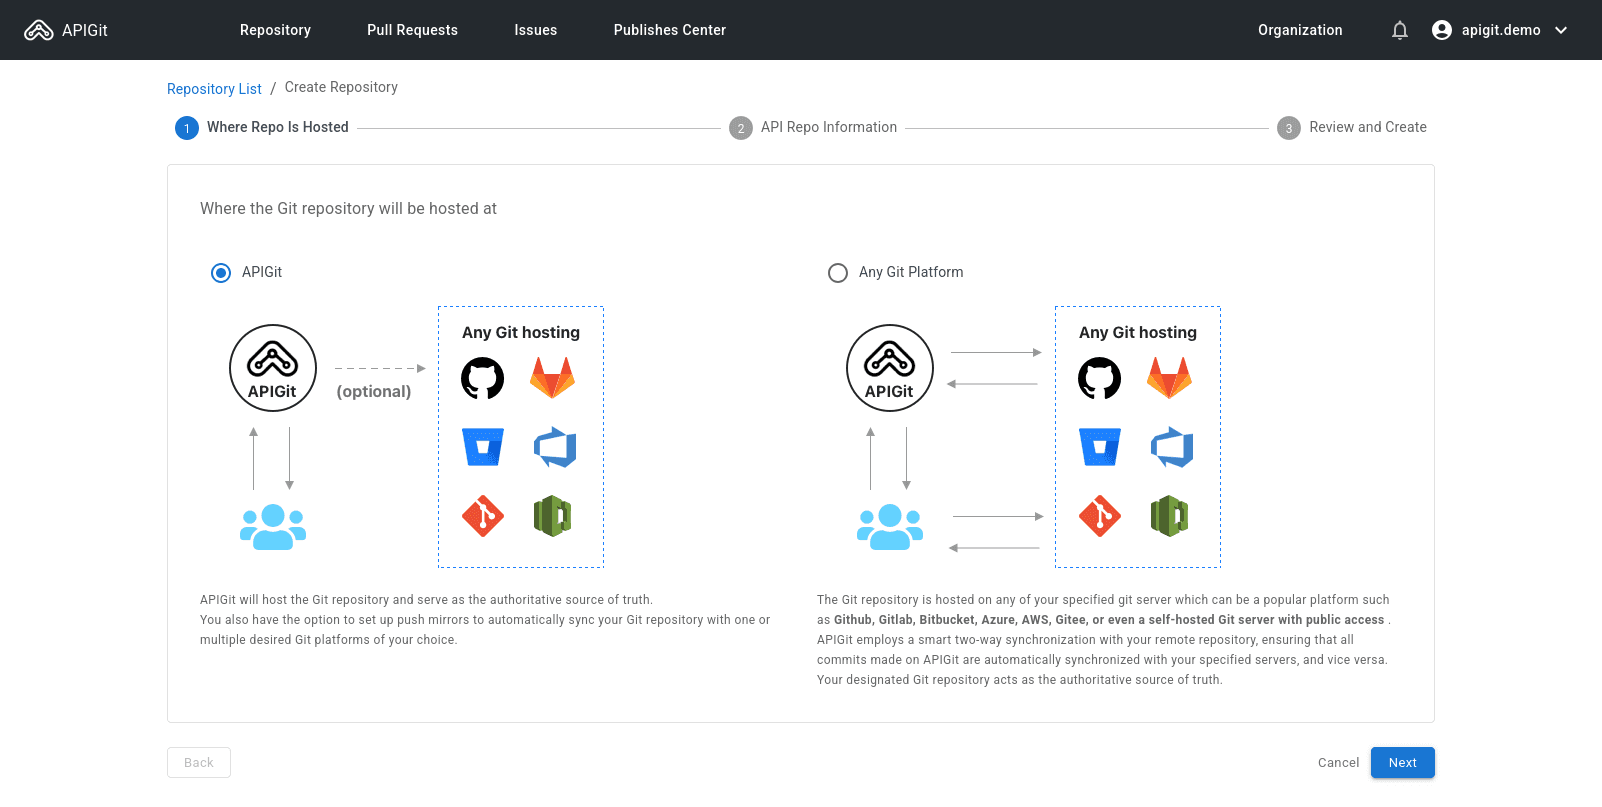Click Create Repository breadcrumb text
1602x807 pixels.
point(341,87)
